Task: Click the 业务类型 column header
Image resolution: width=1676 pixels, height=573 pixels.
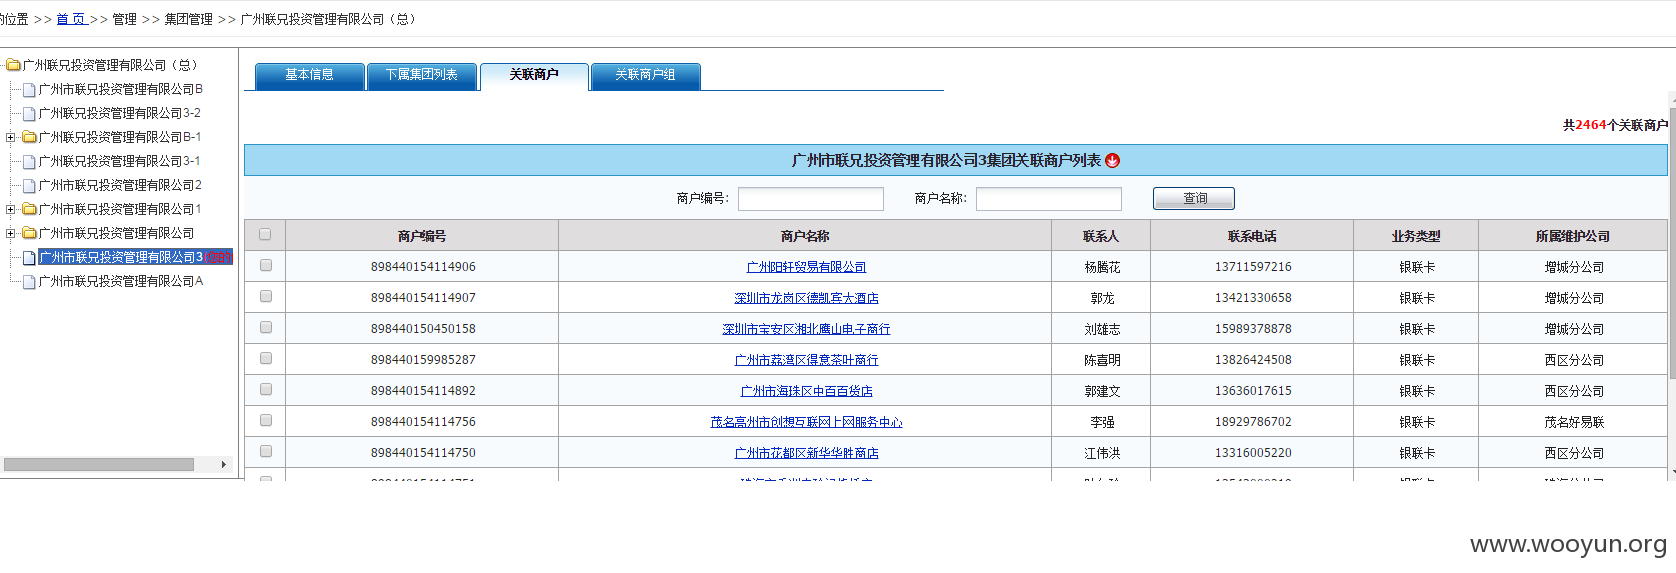Action: [1416, 236]
